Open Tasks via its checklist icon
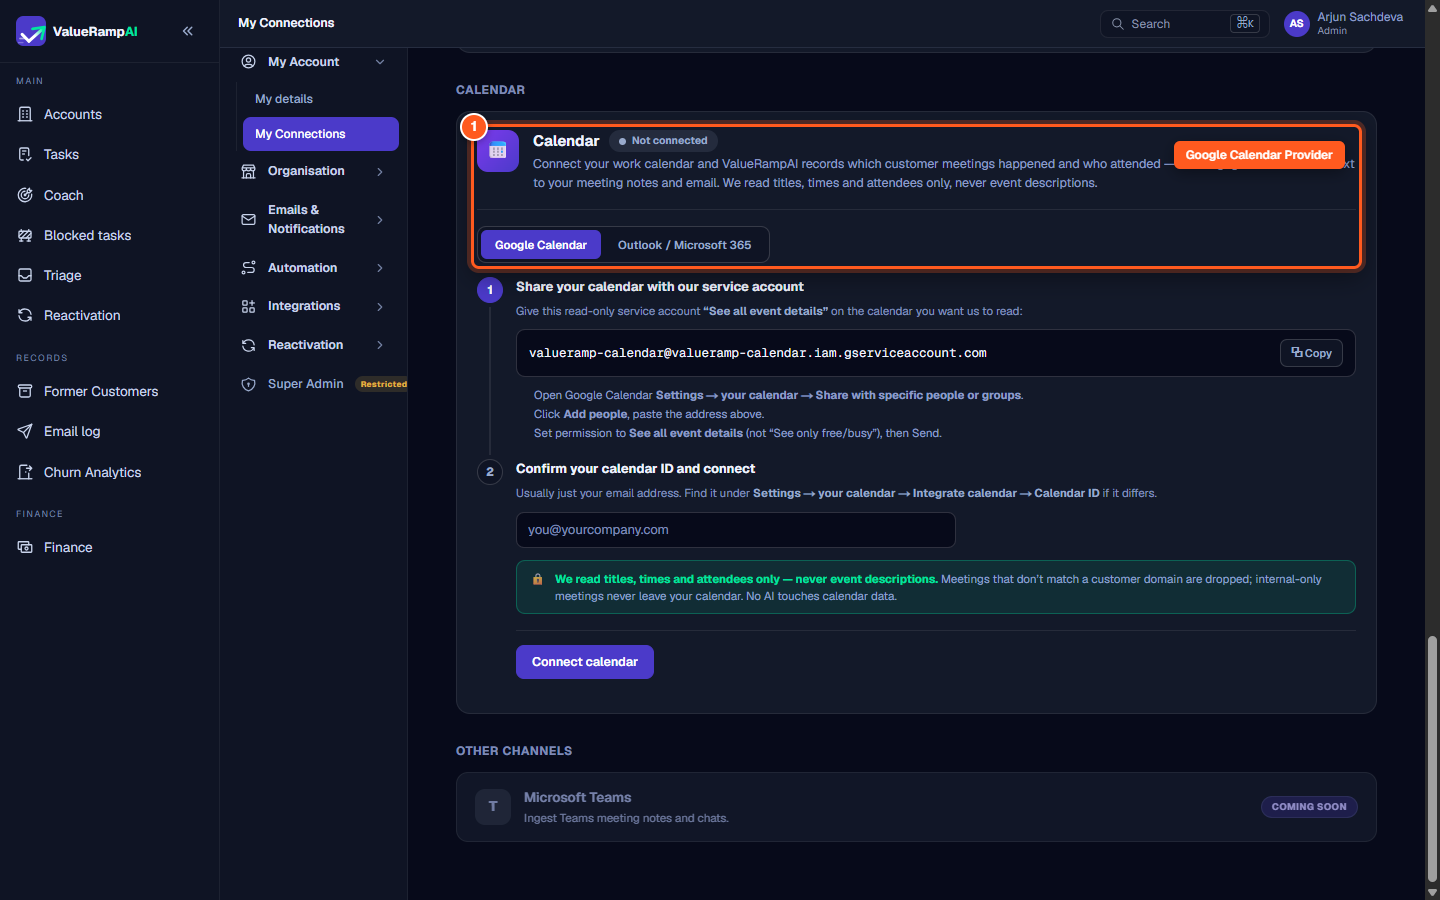Screen dimensions: 1440x900 coord(25,154)
